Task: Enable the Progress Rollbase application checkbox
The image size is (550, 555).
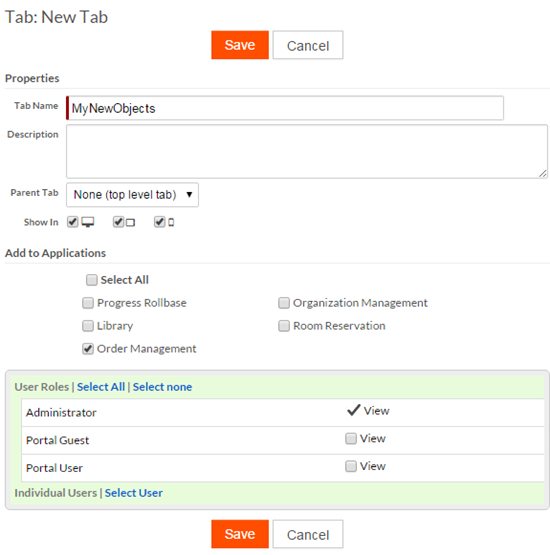Action: click(x=88, y=303)
